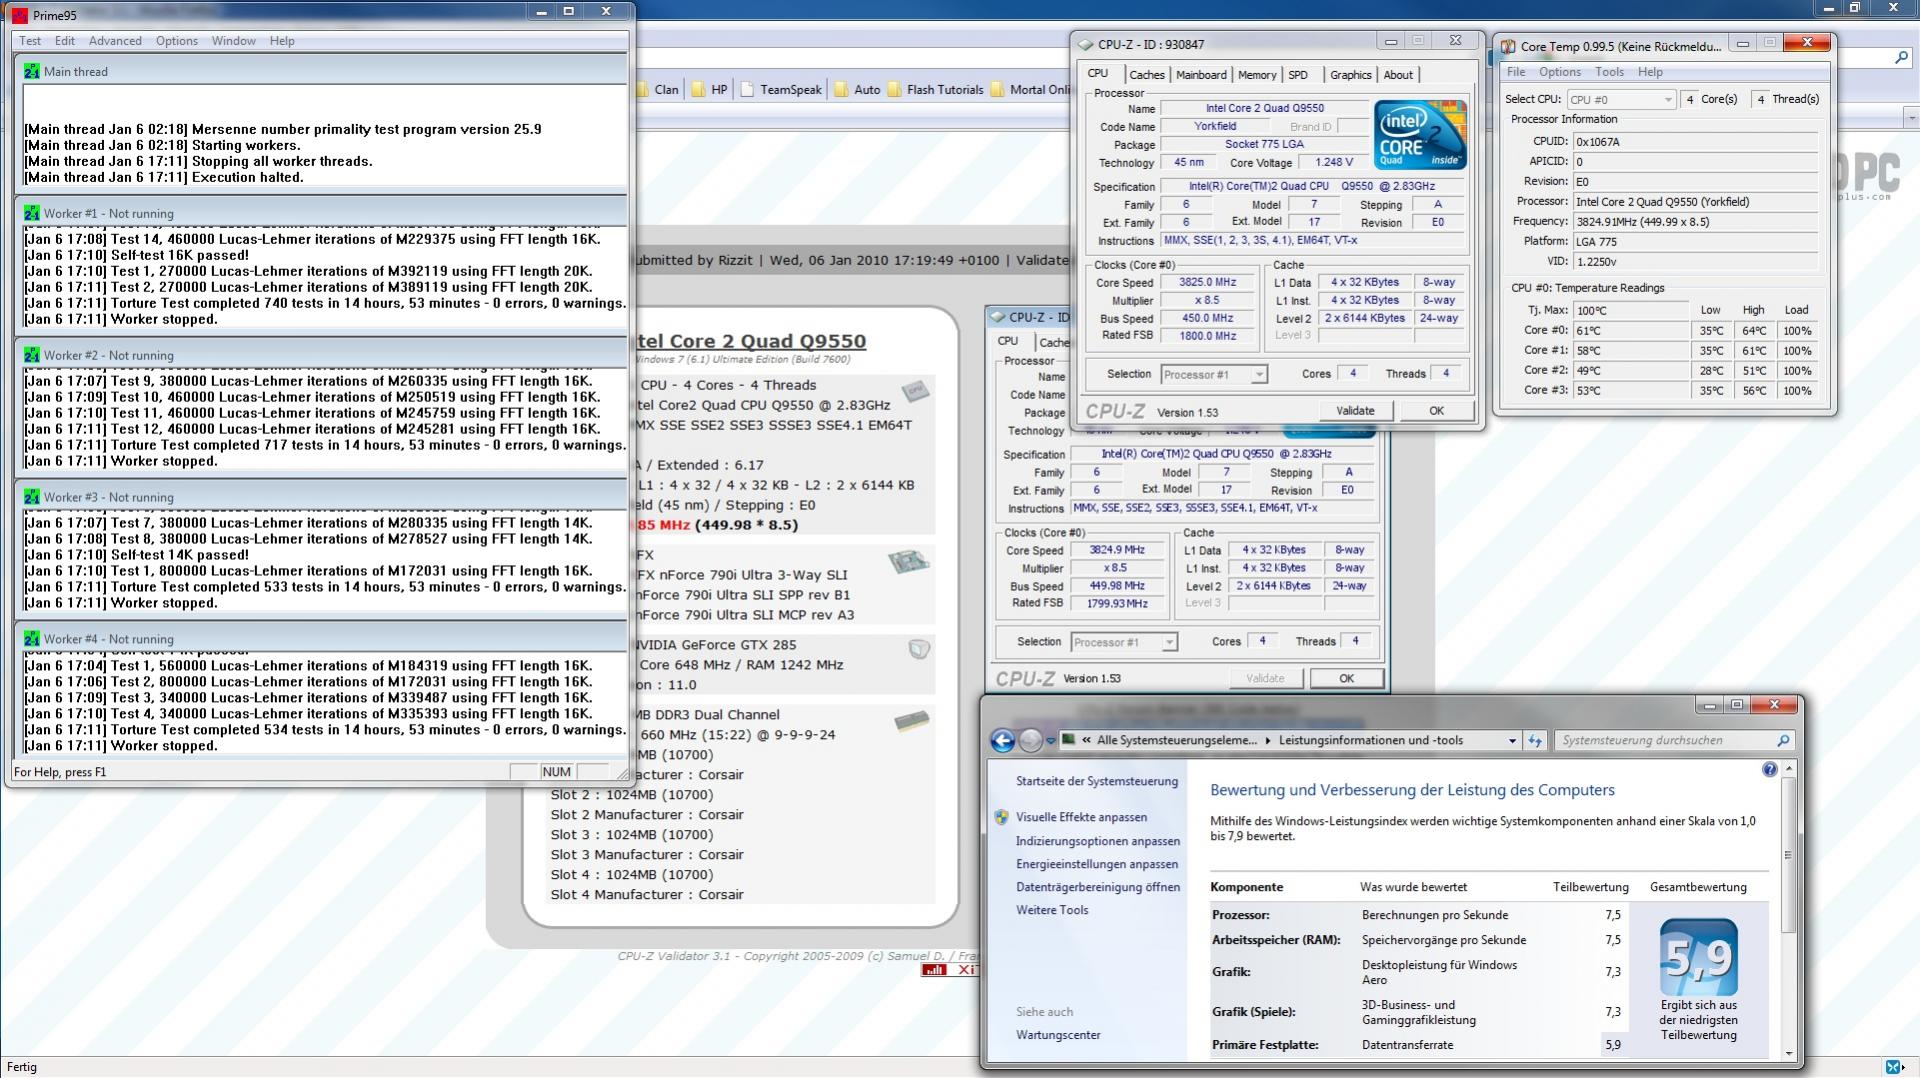Go back in the Control Panel window

coord(1002,740)
